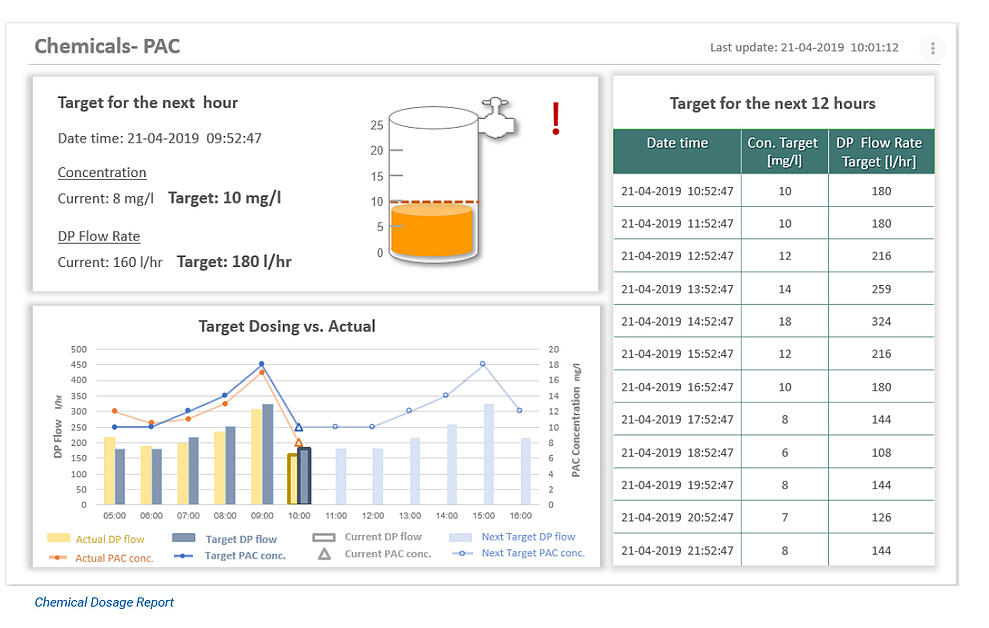
Task: Expand the Target for the next 12 hours table
Action: tap(773, 103)
